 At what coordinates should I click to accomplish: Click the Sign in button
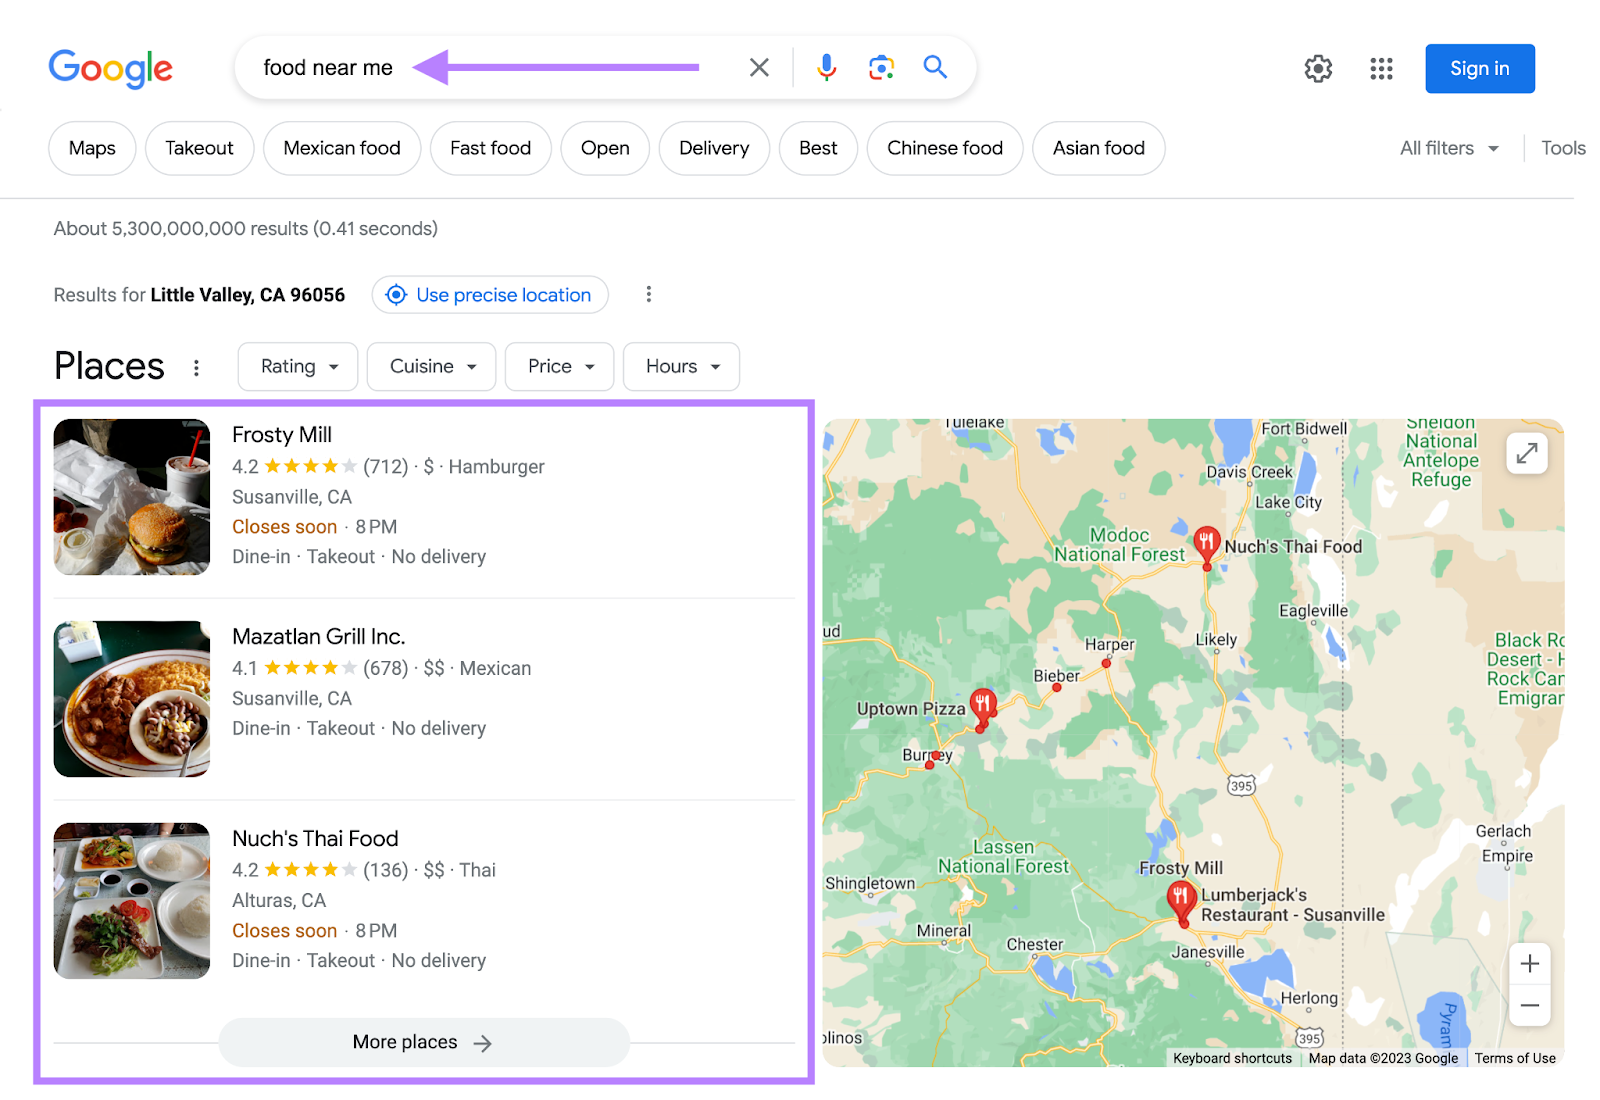[1479, 68]
